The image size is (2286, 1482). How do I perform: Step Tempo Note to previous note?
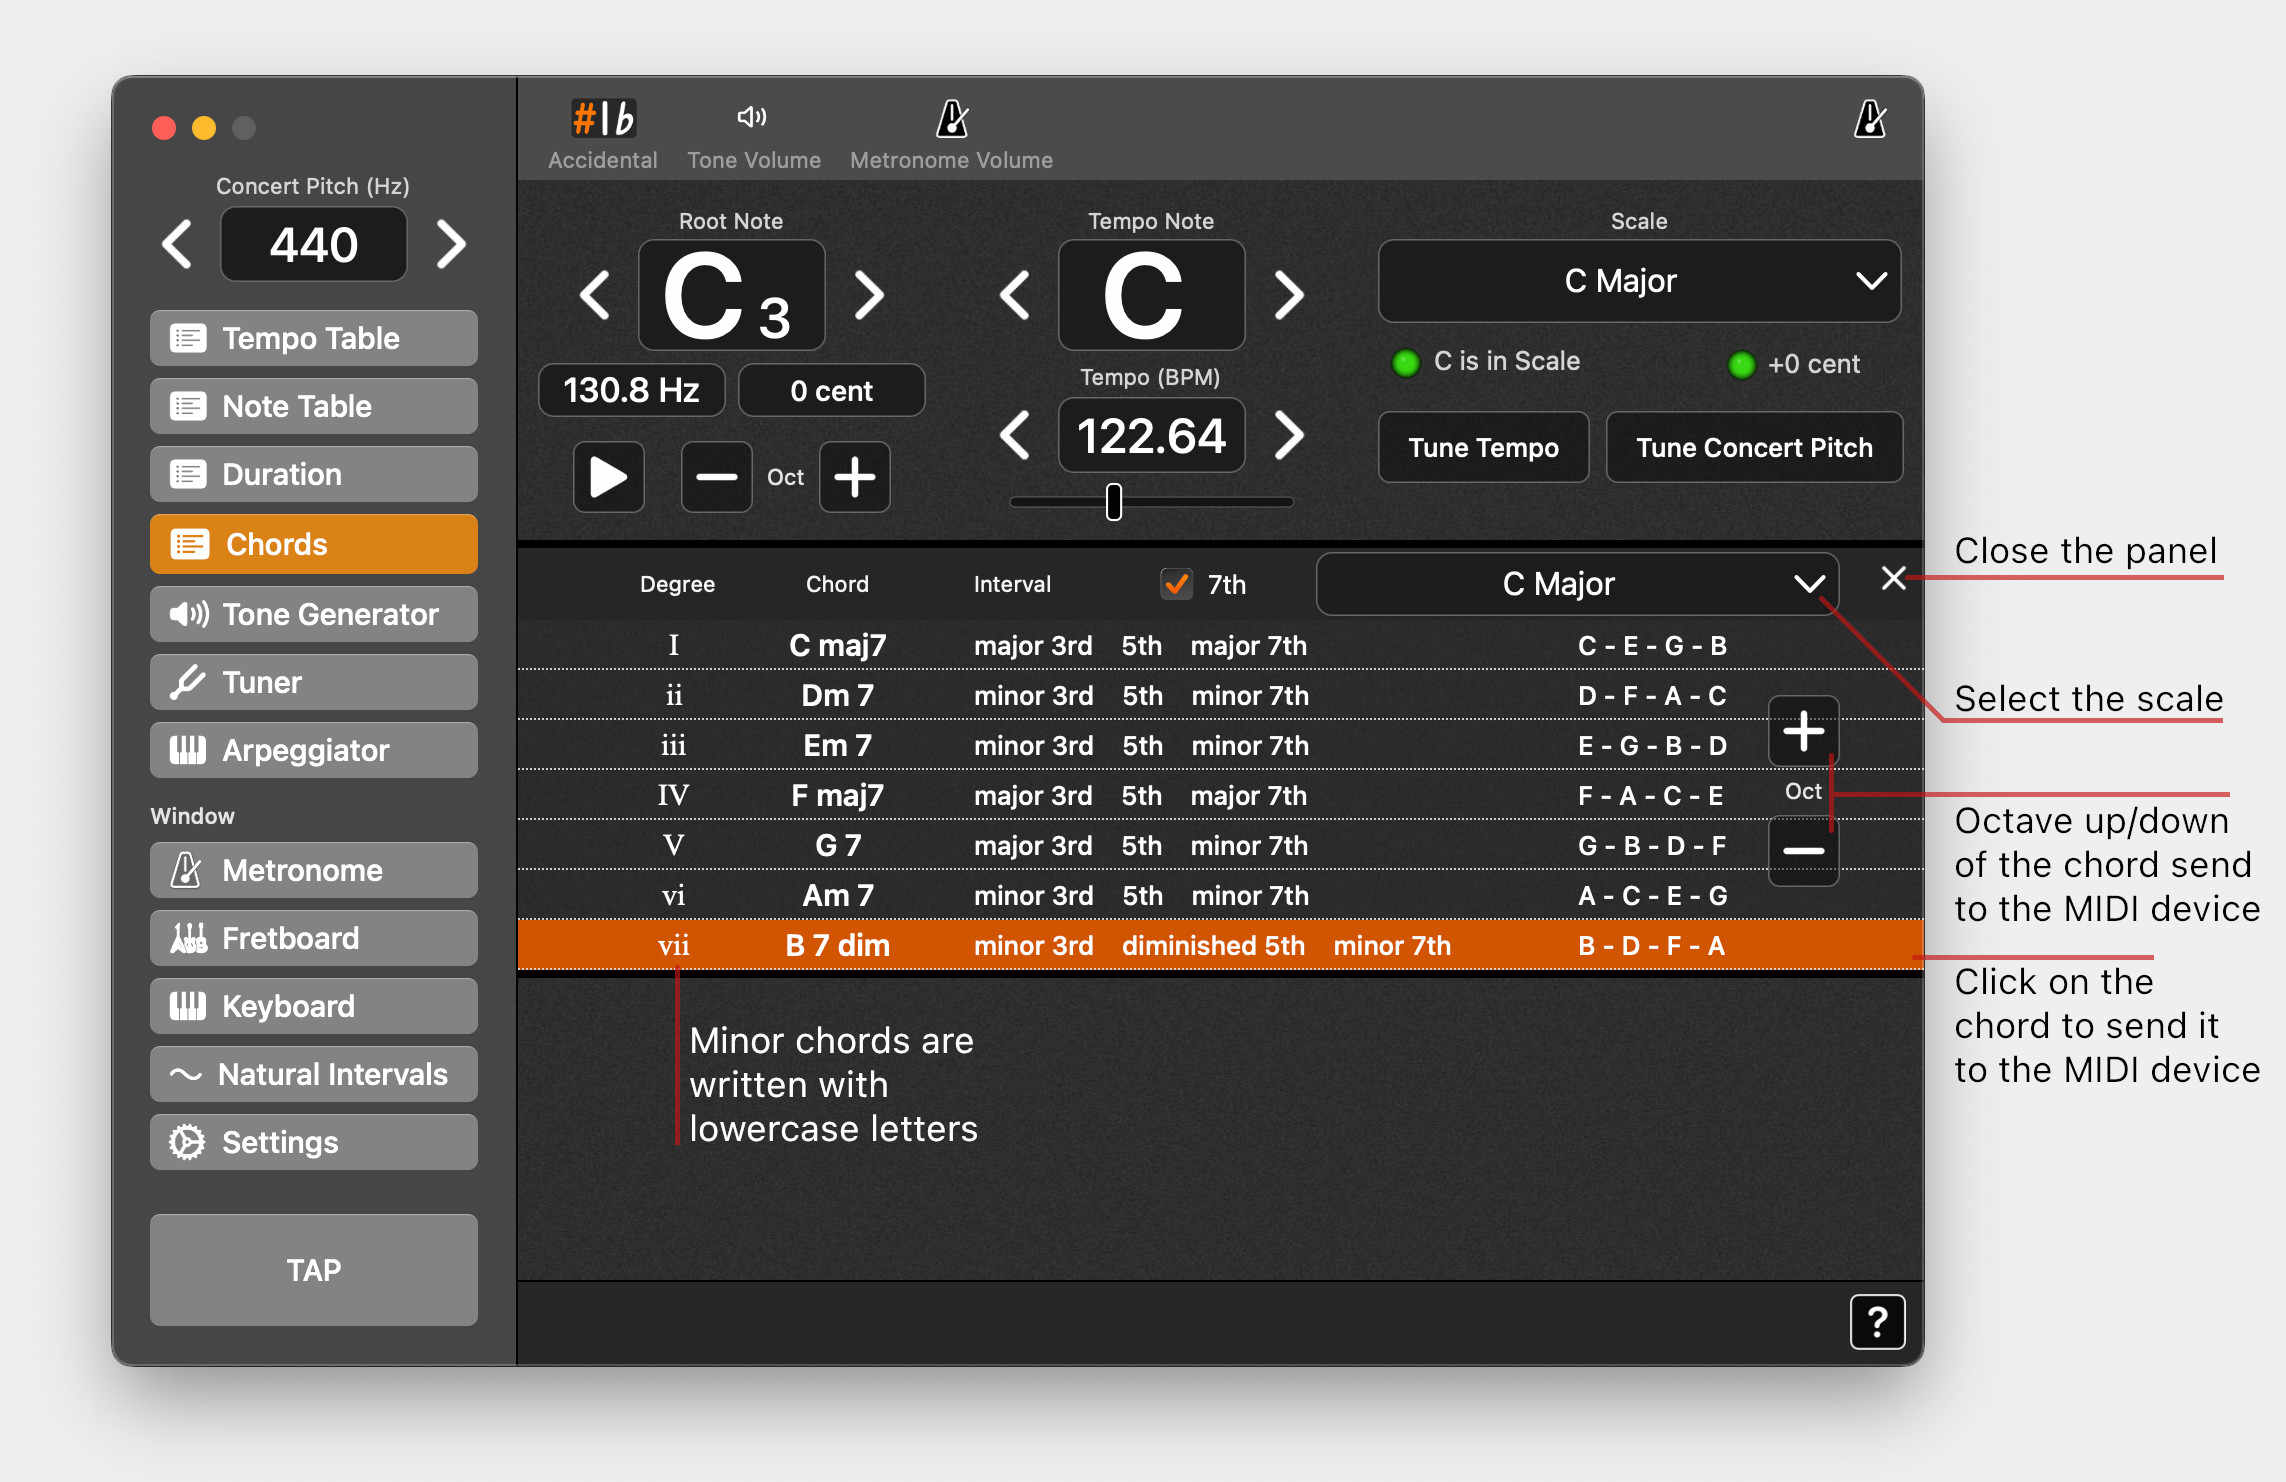pyautogui.click(x=1015, y=295)
